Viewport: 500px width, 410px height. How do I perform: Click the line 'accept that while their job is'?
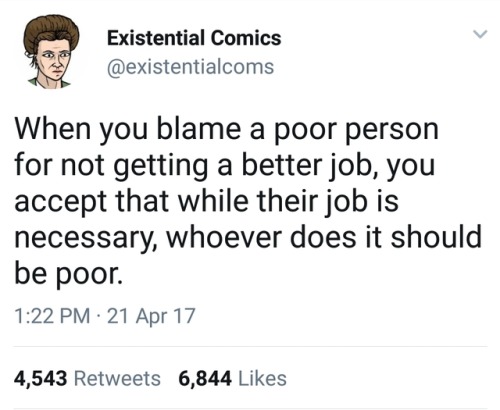click(206, 201)
